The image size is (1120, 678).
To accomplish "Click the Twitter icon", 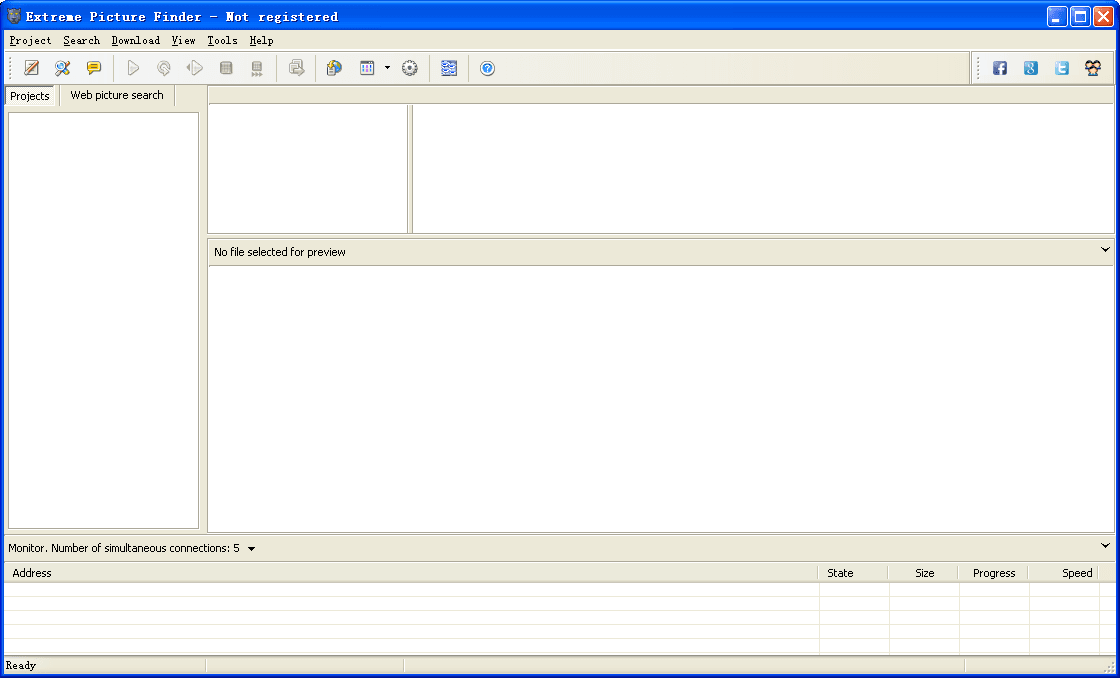I will pyautogui.click(x=1062, y=68).
